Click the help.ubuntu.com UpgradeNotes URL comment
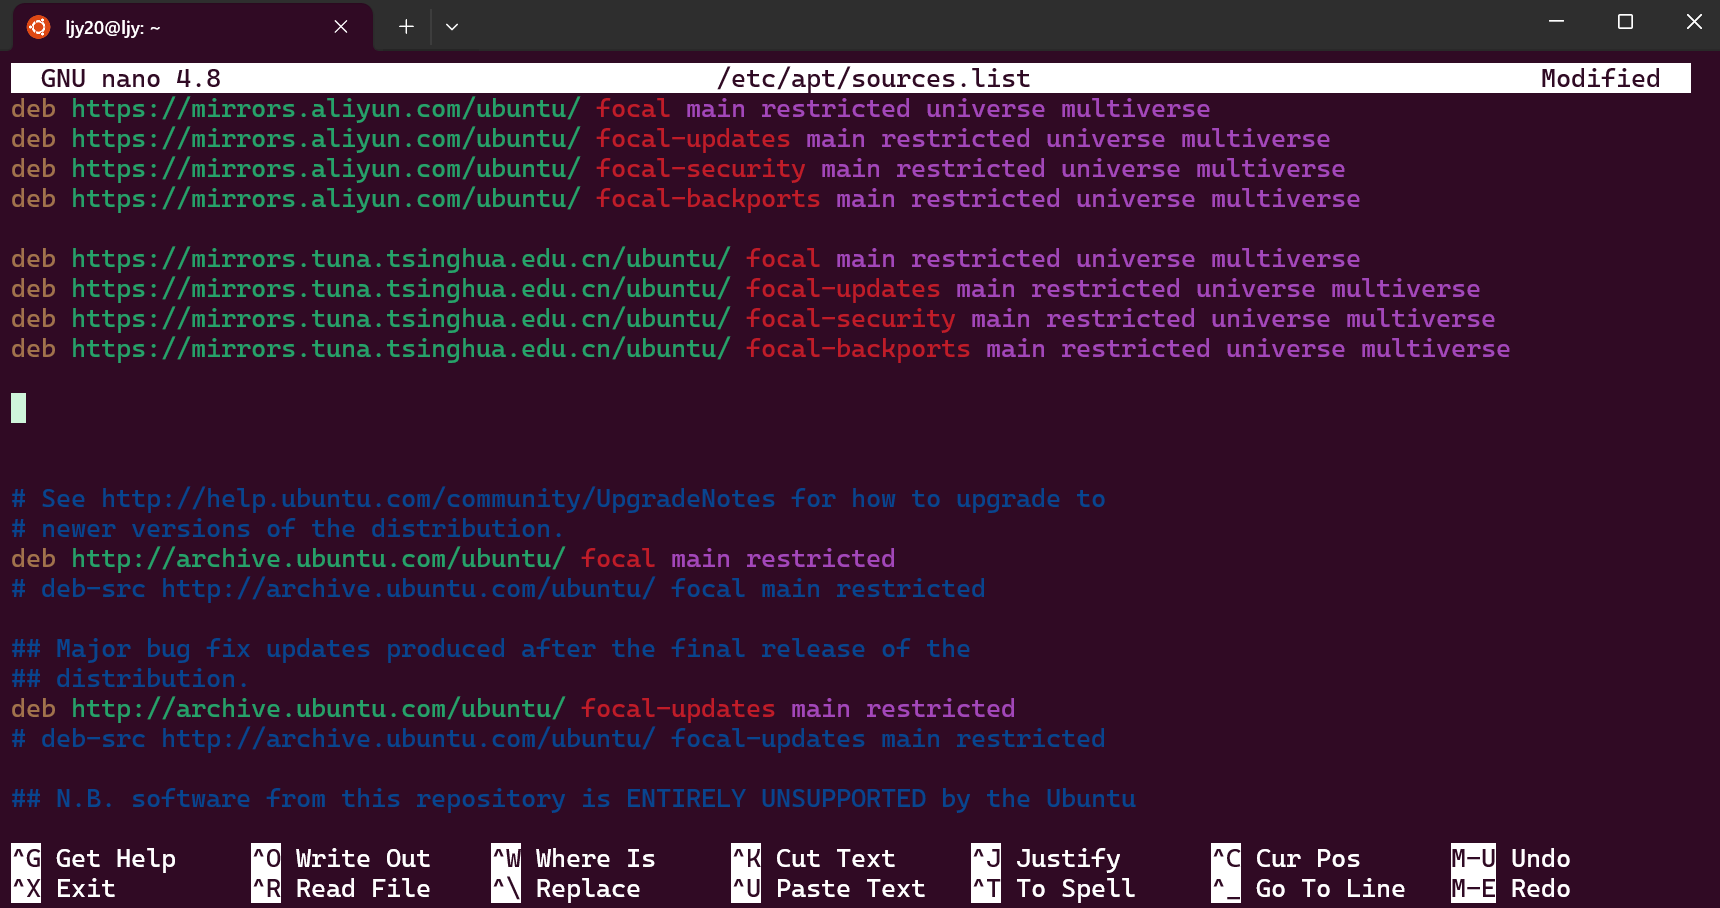The width and height of the screenshot is (1720, 908). tap(438, 499)
